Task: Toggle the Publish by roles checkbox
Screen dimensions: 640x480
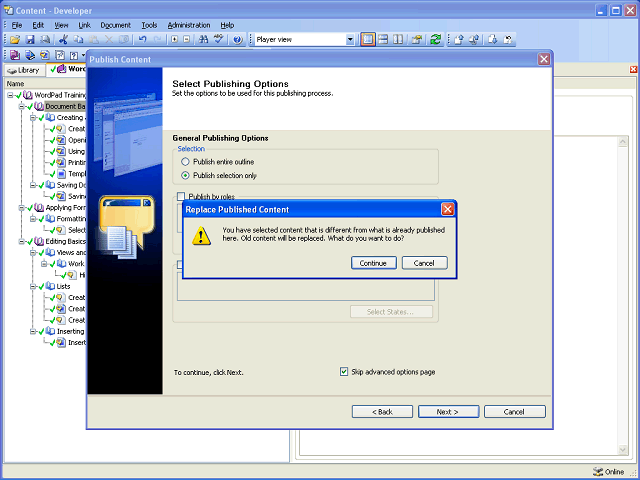Action: tap(181, 197)
